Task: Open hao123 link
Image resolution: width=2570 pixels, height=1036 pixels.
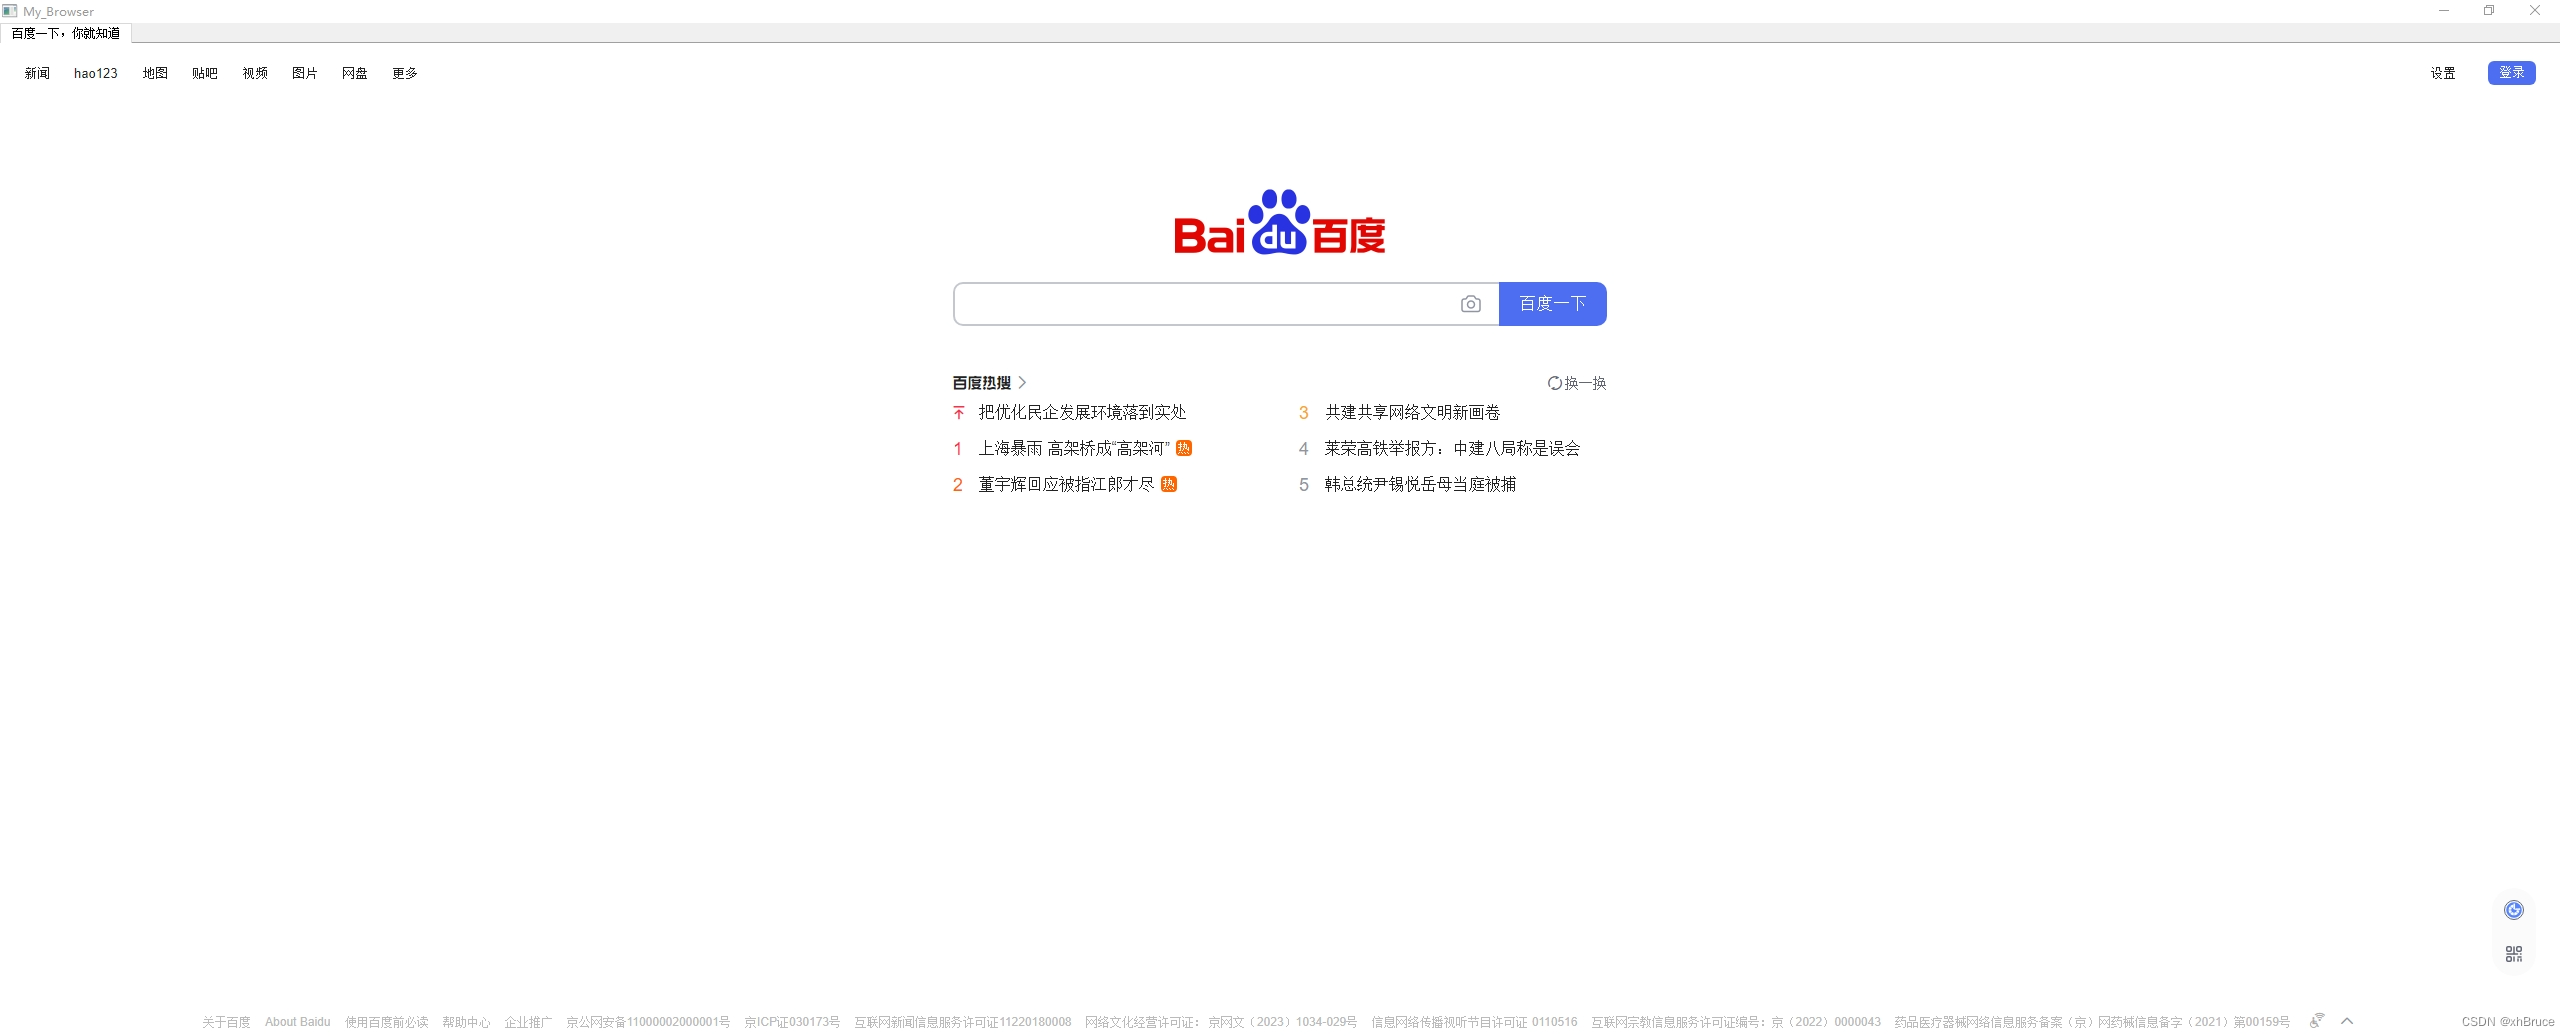Action: tap(96, 74)
